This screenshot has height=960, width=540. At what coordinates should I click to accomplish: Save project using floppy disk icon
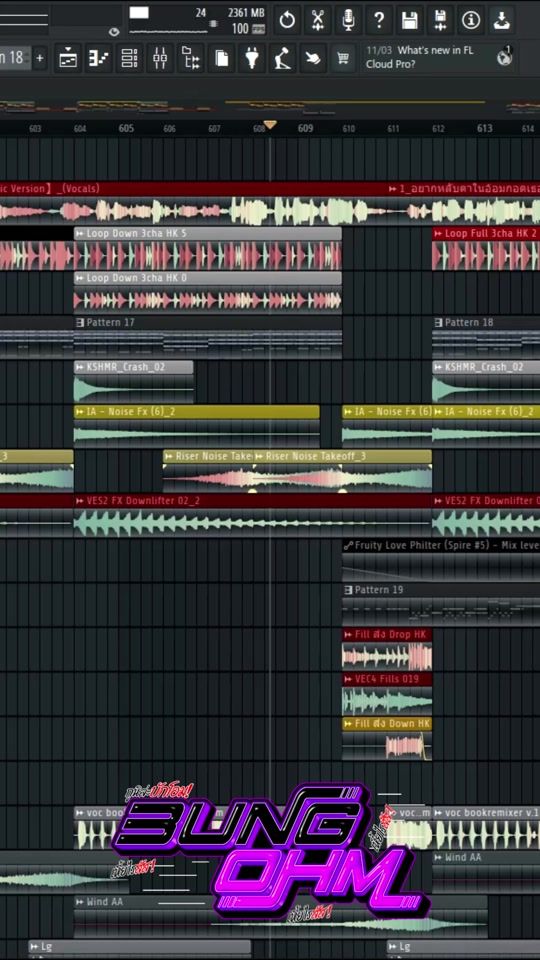[410, 20]
